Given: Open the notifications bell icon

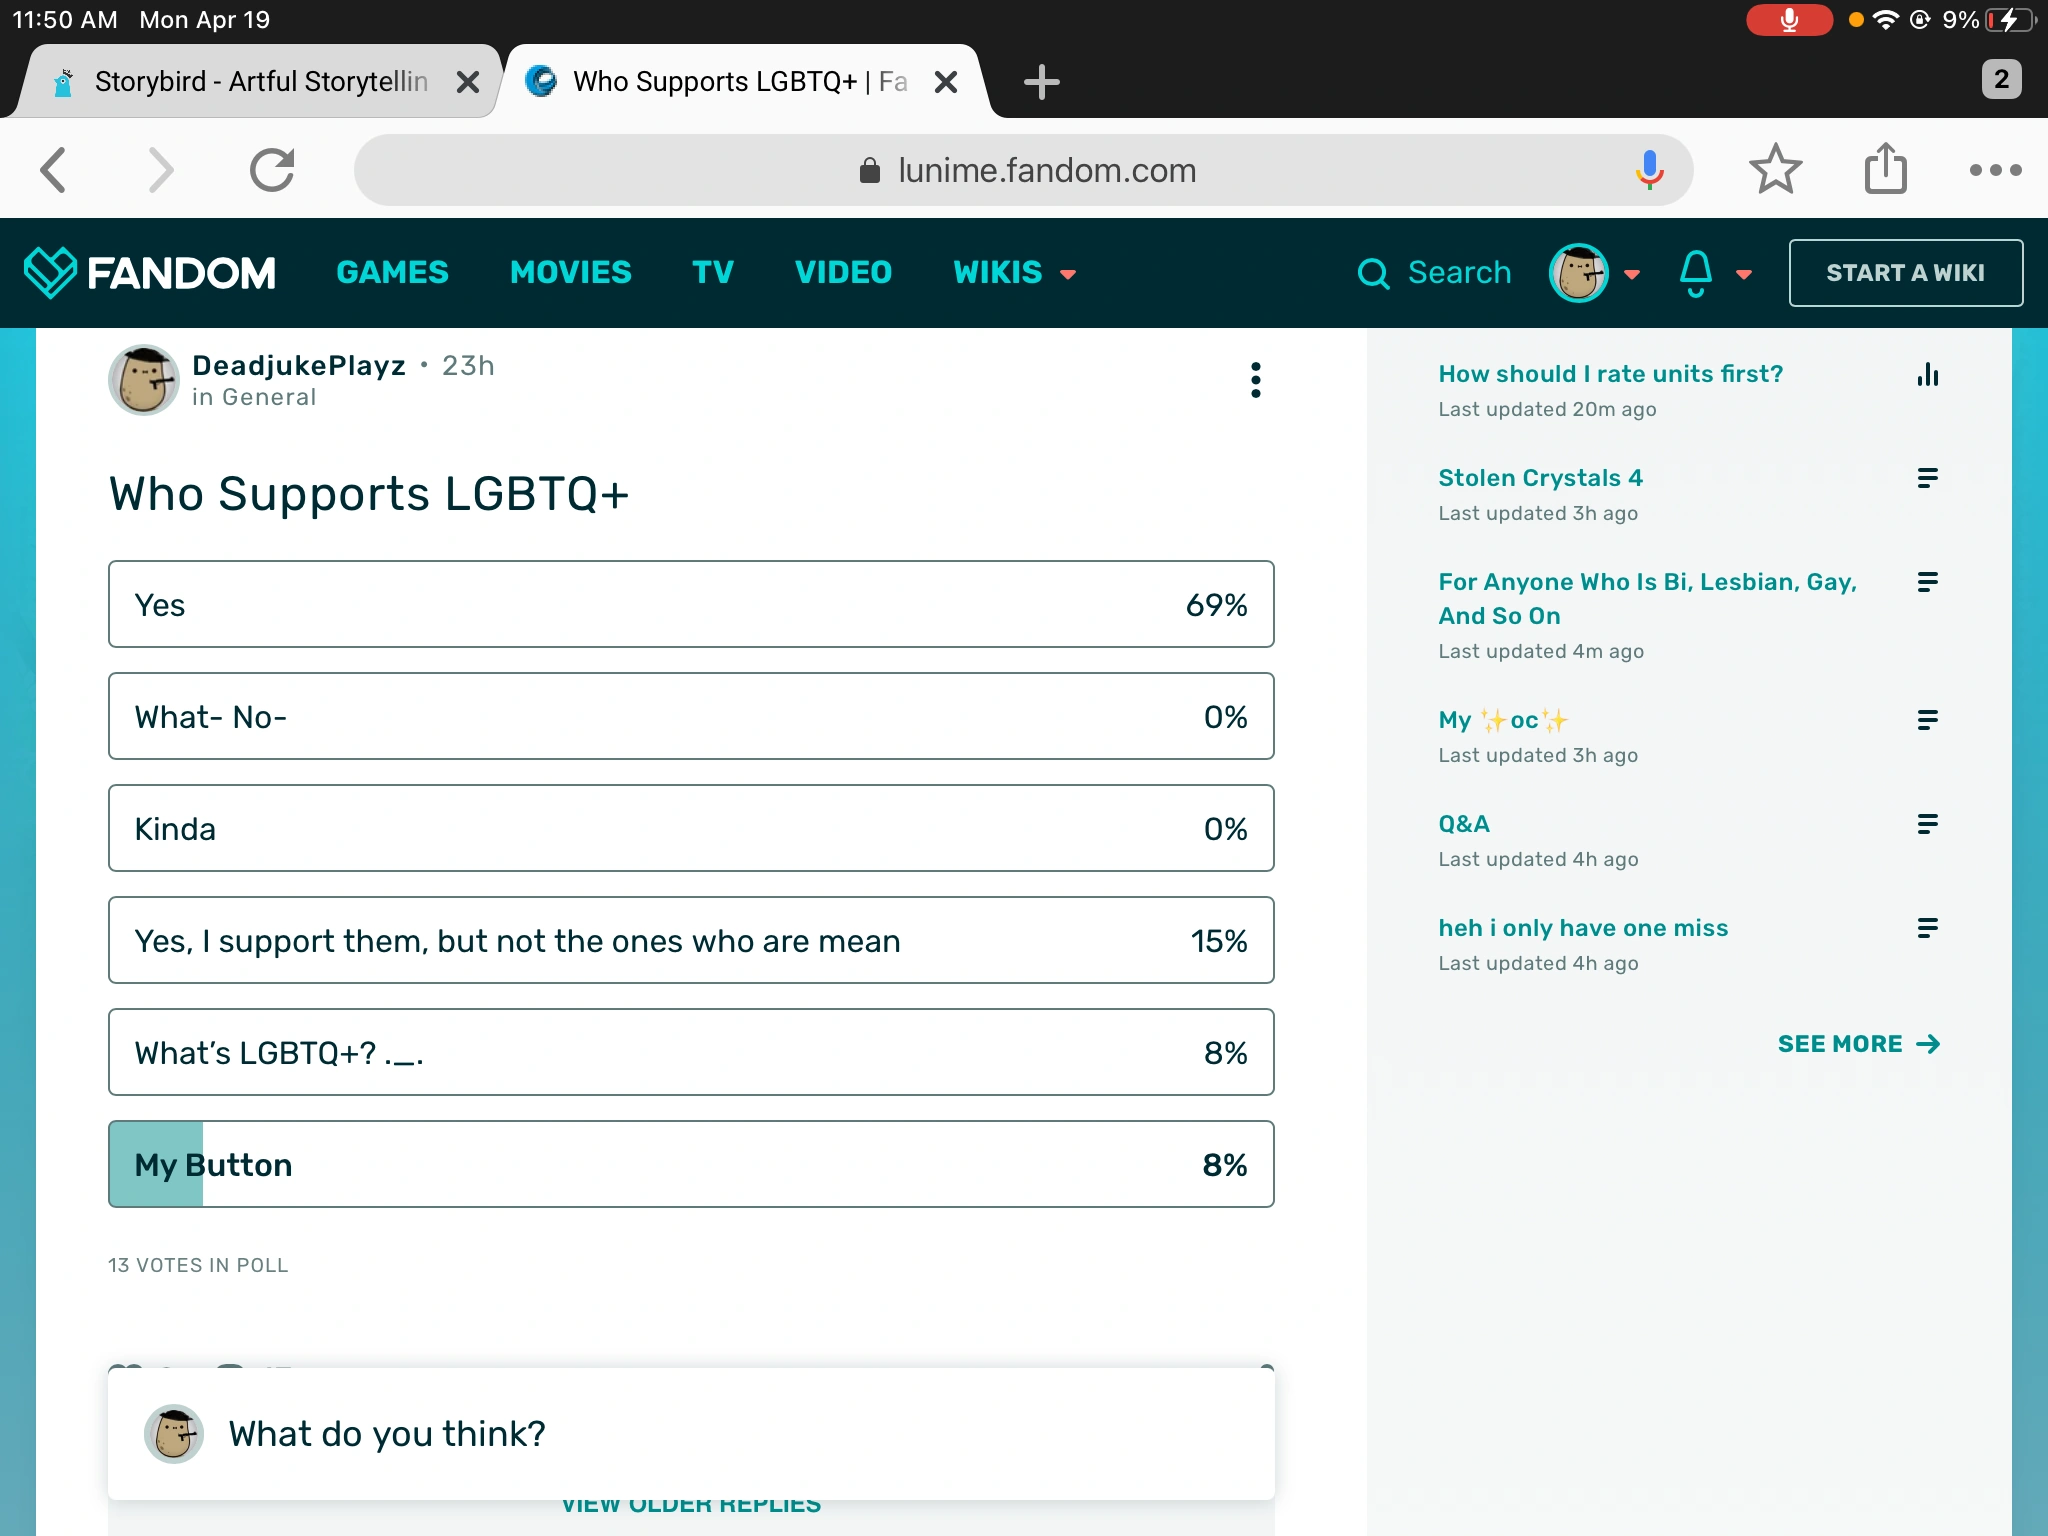Looking at the screenshot, I should (x=1695, y=272).
